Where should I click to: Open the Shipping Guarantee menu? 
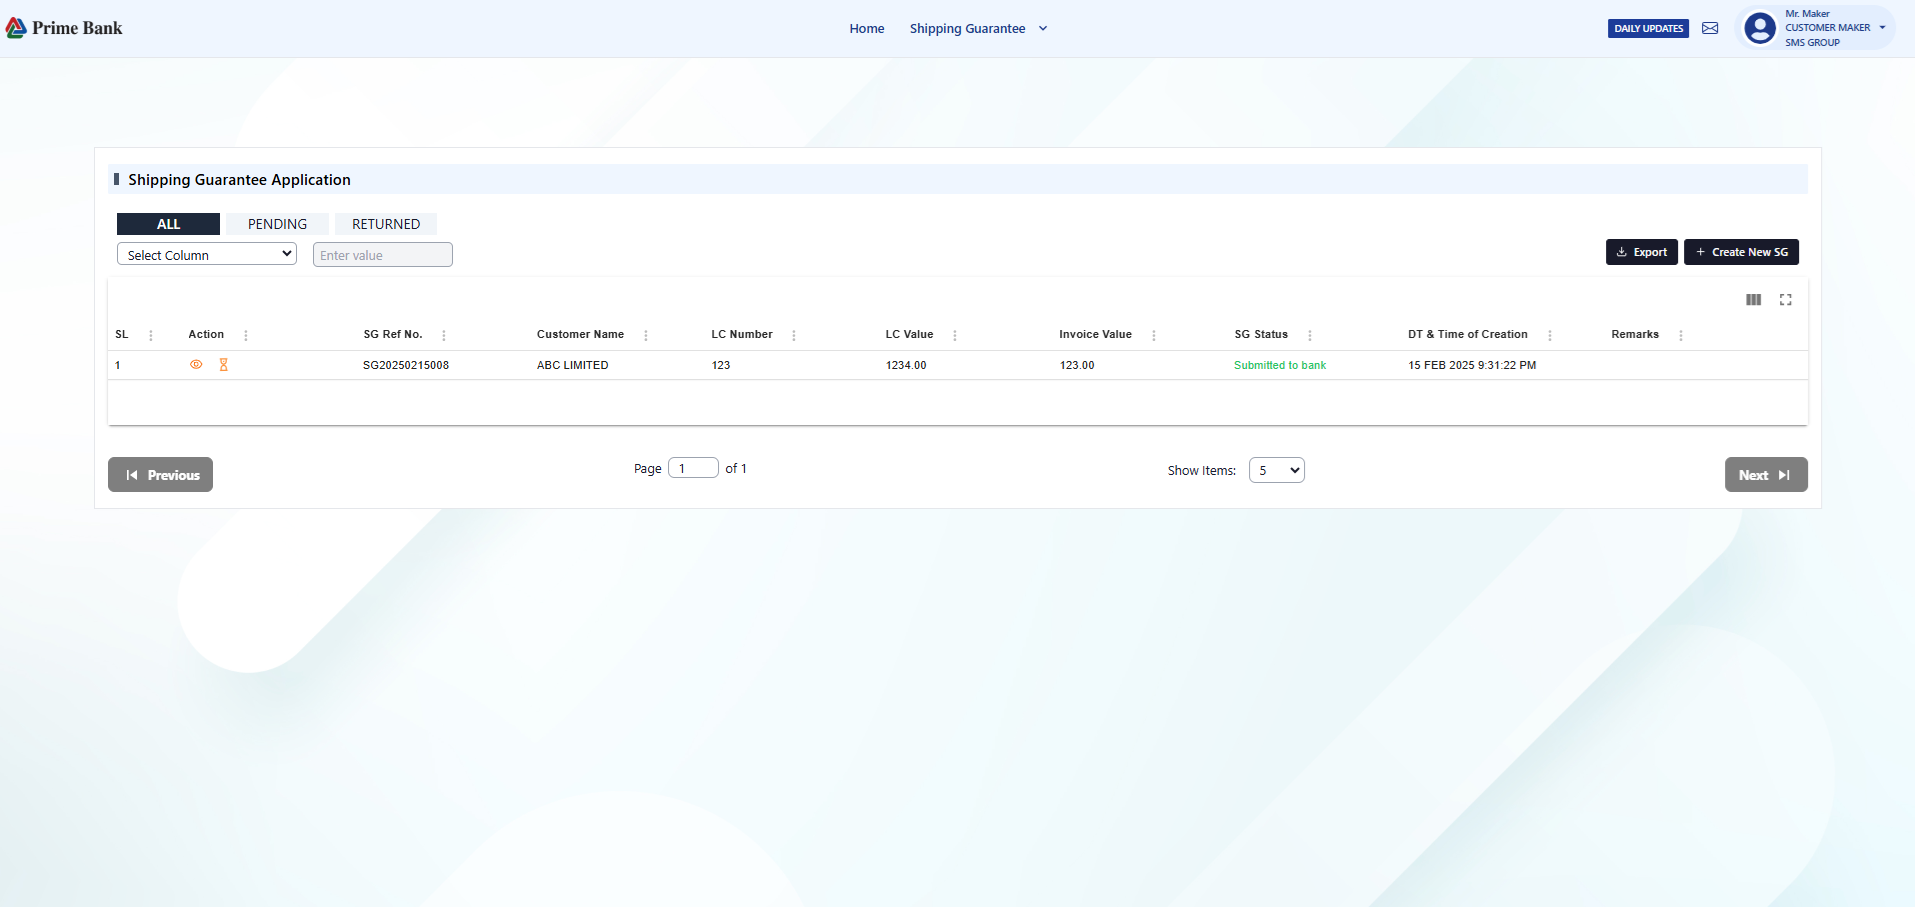point(967,29)
